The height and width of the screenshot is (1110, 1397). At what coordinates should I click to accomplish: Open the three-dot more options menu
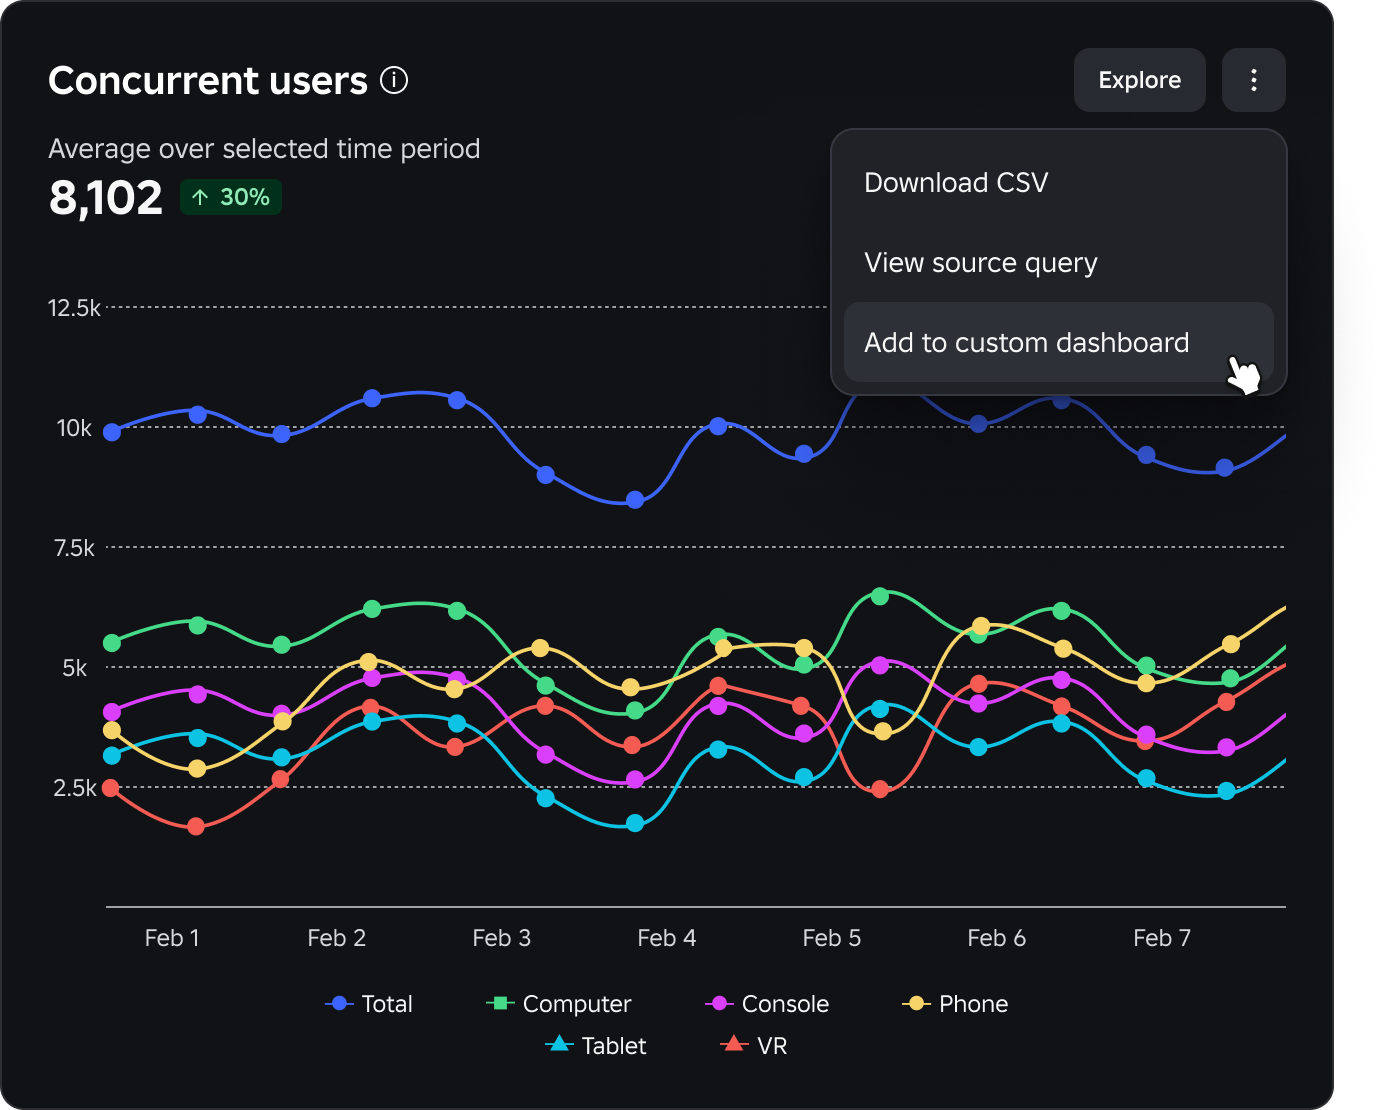point(1254,80)
